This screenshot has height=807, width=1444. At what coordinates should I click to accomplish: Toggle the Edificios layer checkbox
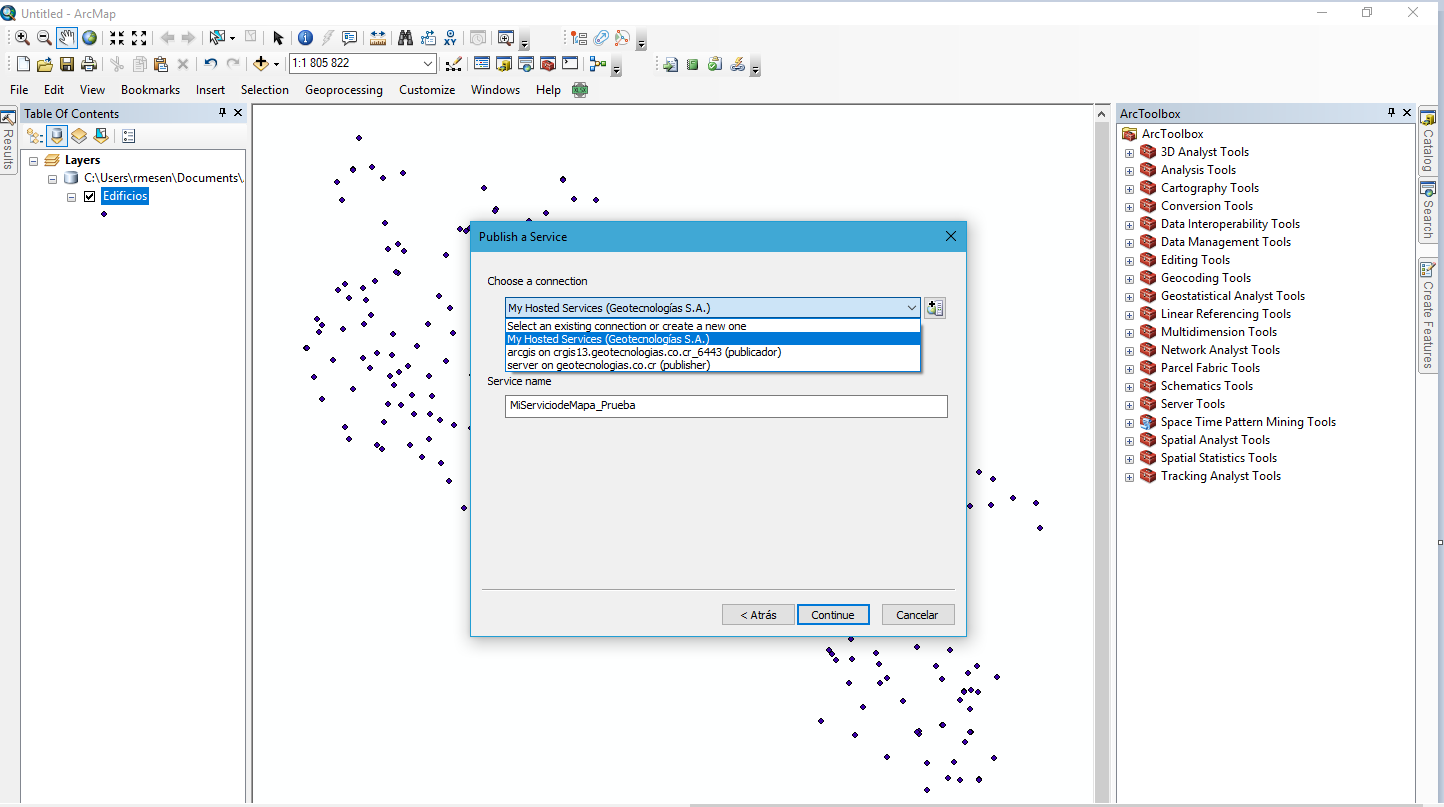(90, 196)
